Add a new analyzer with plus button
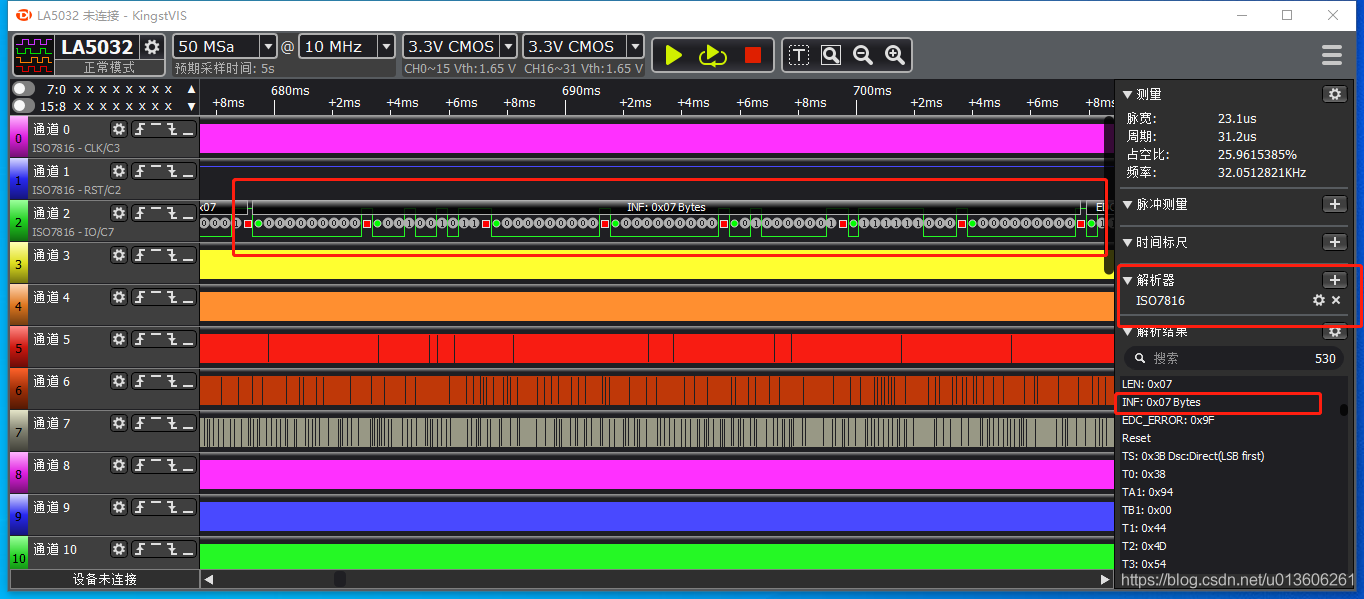 coord(1334,280)
